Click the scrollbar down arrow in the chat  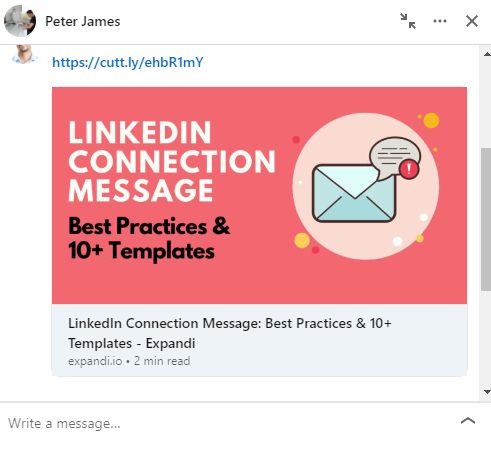pos(487,392)
